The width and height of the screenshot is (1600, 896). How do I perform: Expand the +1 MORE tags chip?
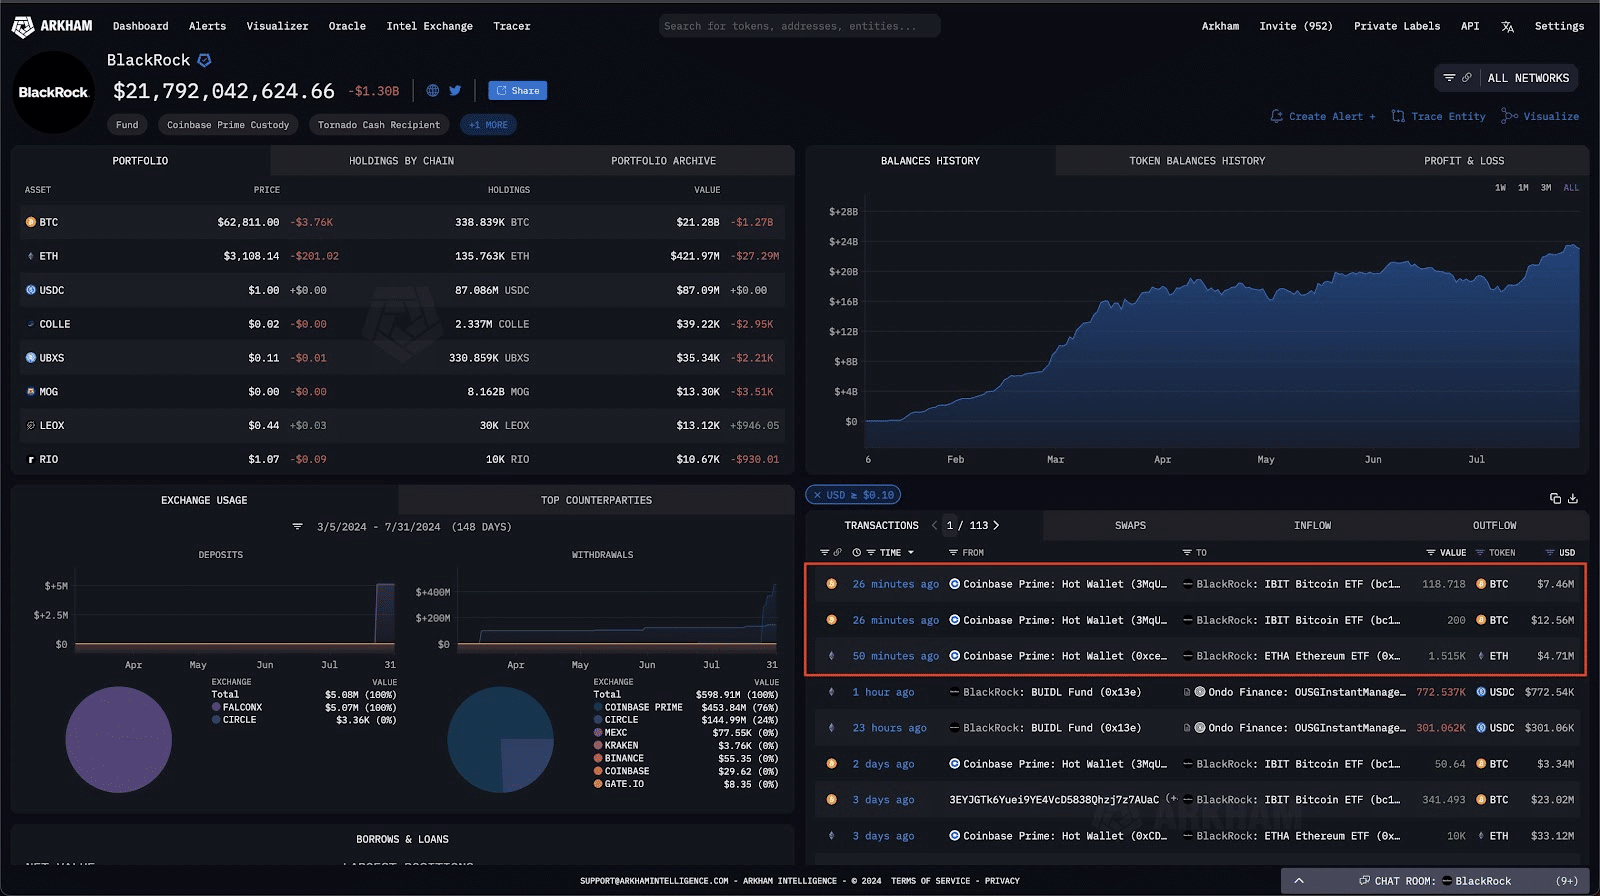coord(489,125)
